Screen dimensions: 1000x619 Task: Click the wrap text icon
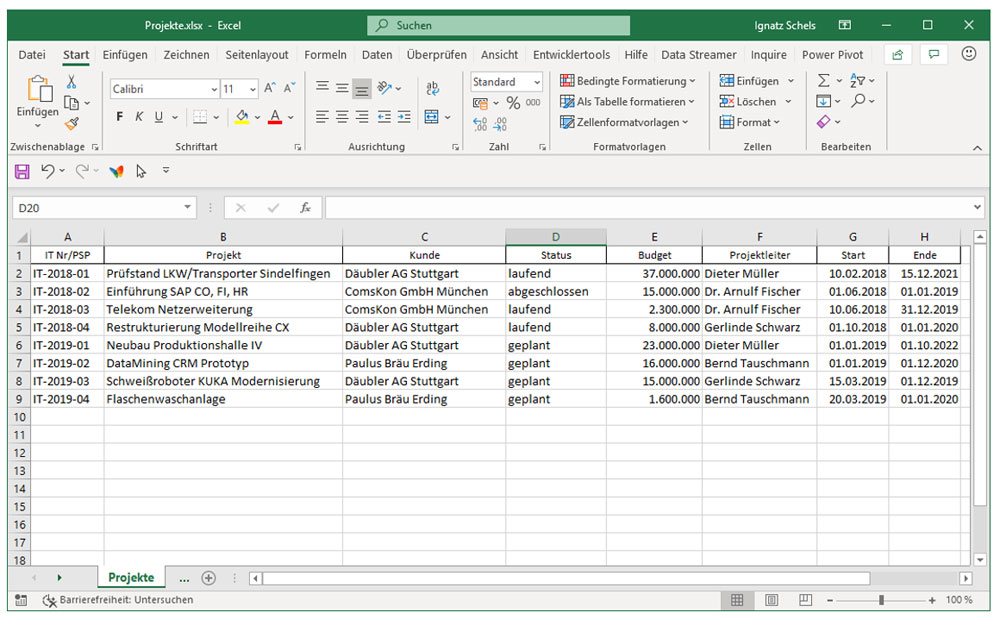(x=432, y=89)
